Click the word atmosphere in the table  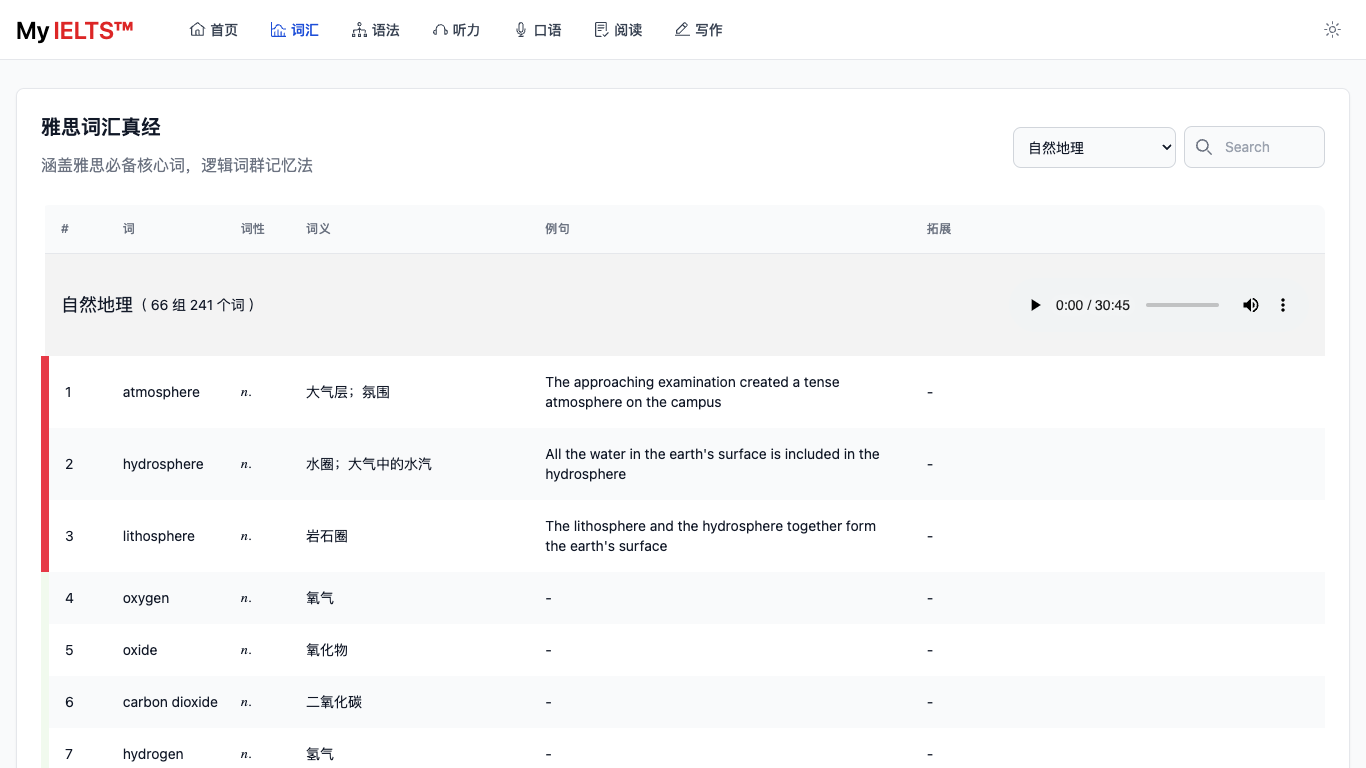coord(161,392)
